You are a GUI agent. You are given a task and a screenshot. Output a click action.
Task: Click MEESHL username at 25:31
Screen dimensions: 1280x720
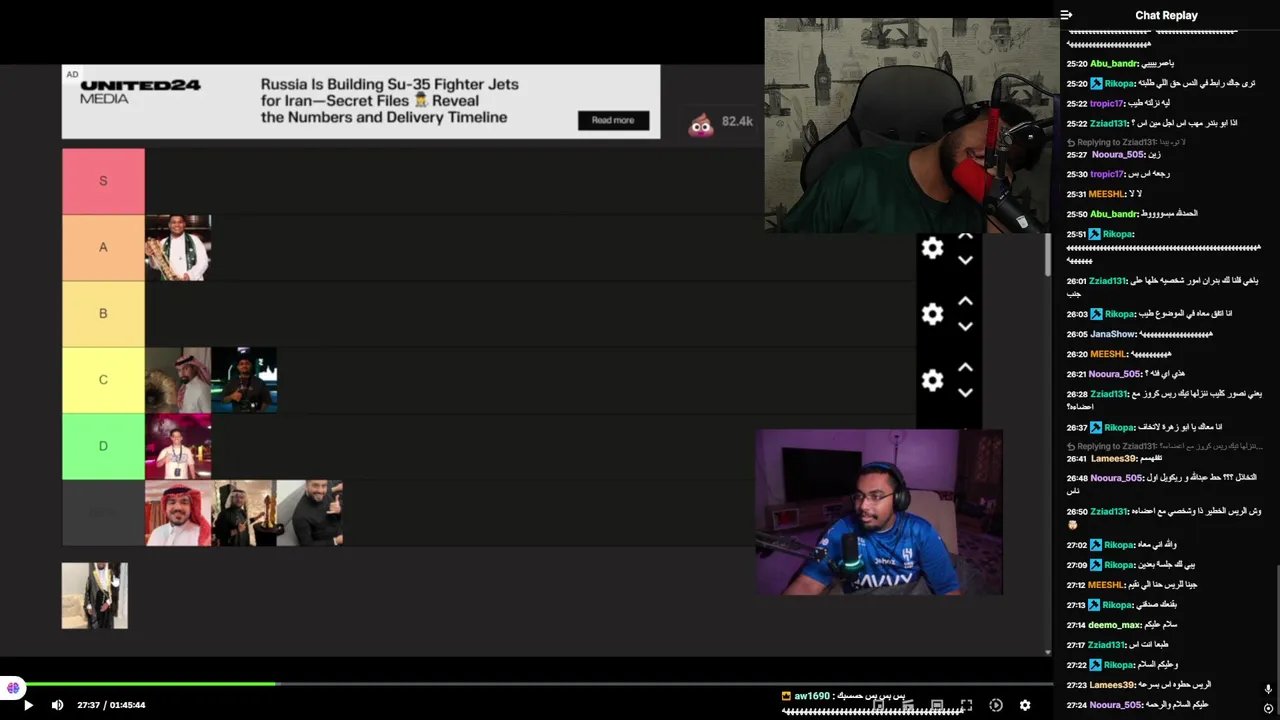point(1107,194)
